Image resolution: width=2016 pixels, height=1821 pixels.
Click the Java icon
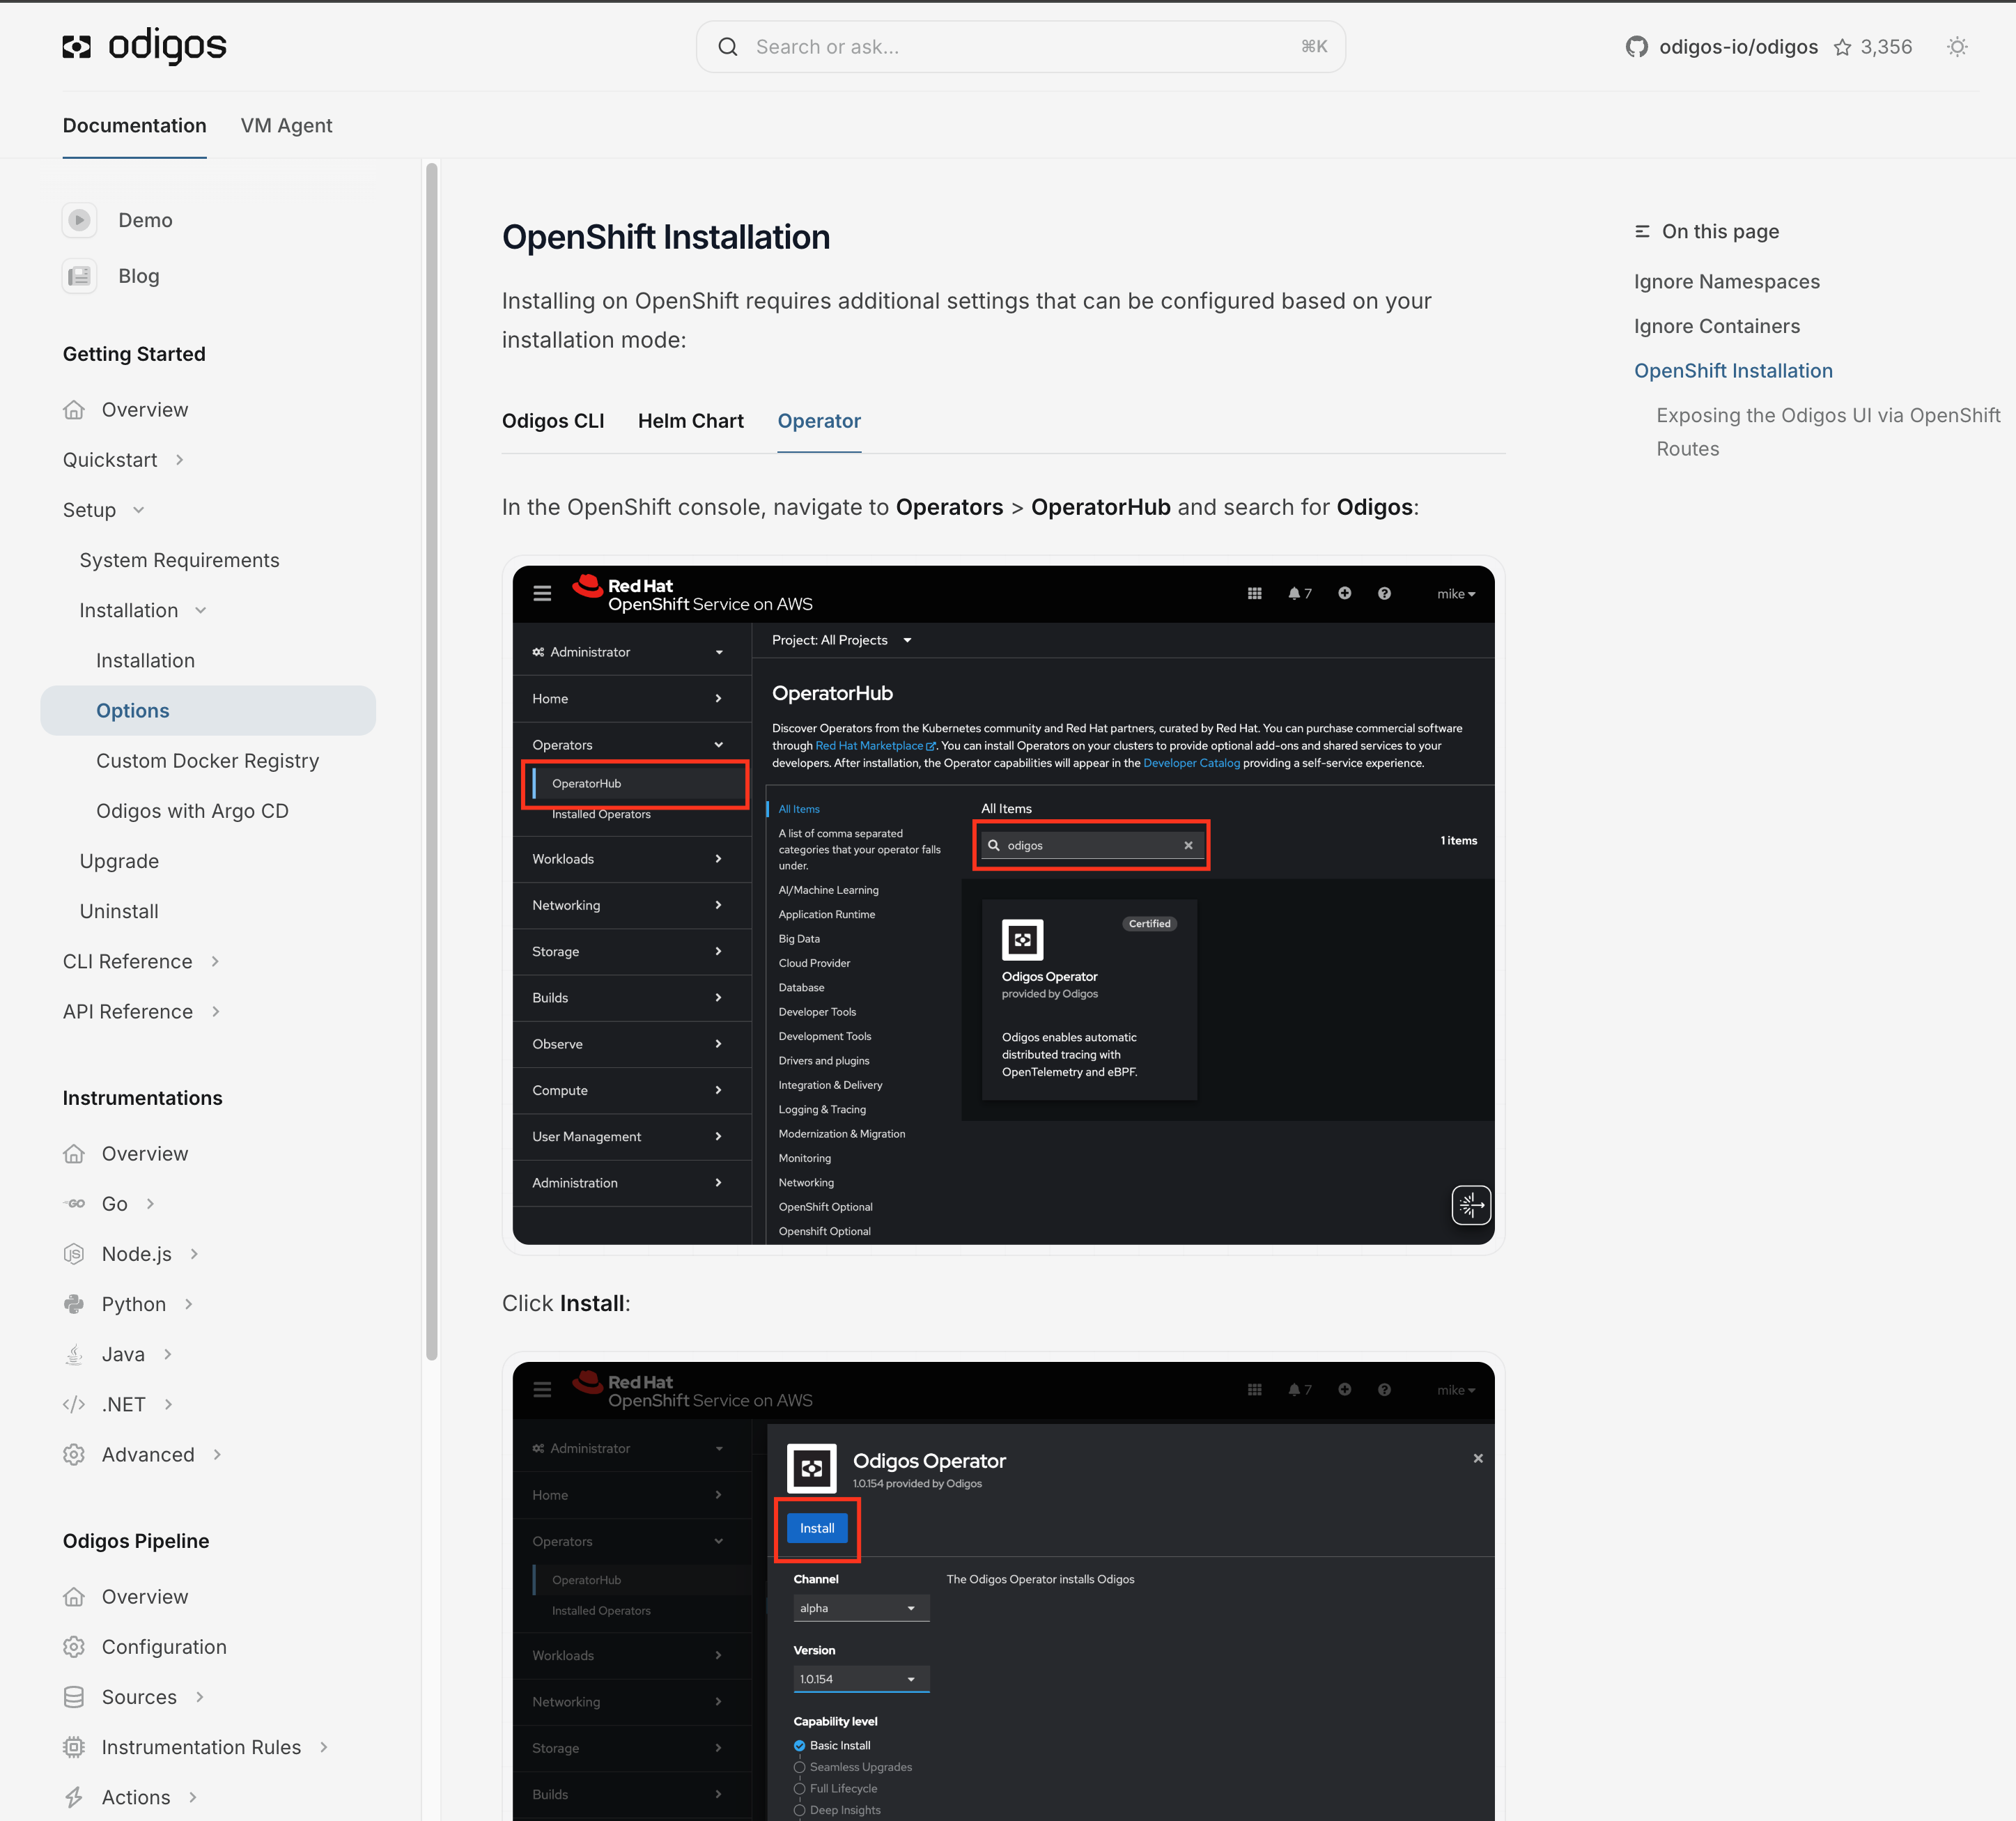tap(74, 1355)
